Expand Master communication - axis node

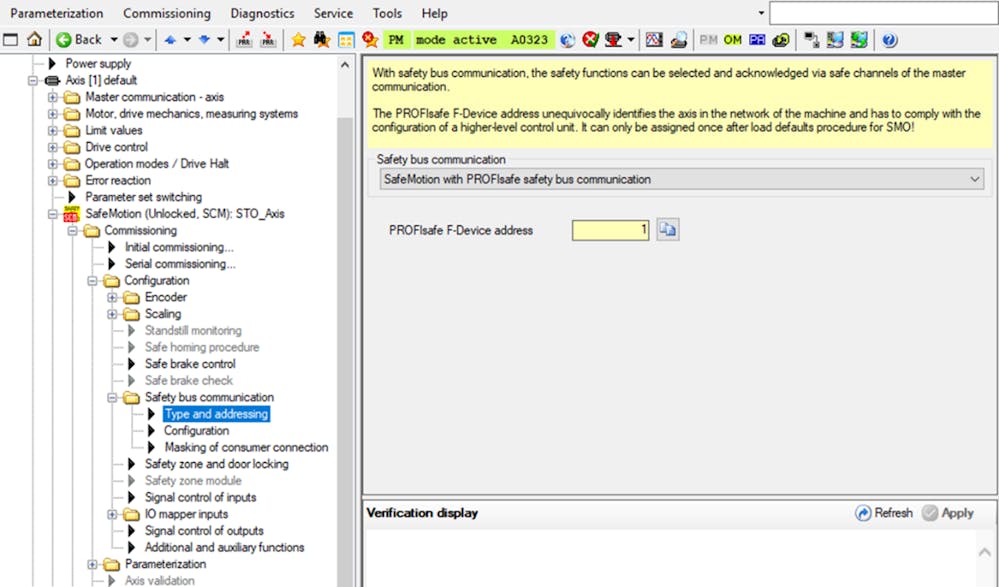click(53, 97)
